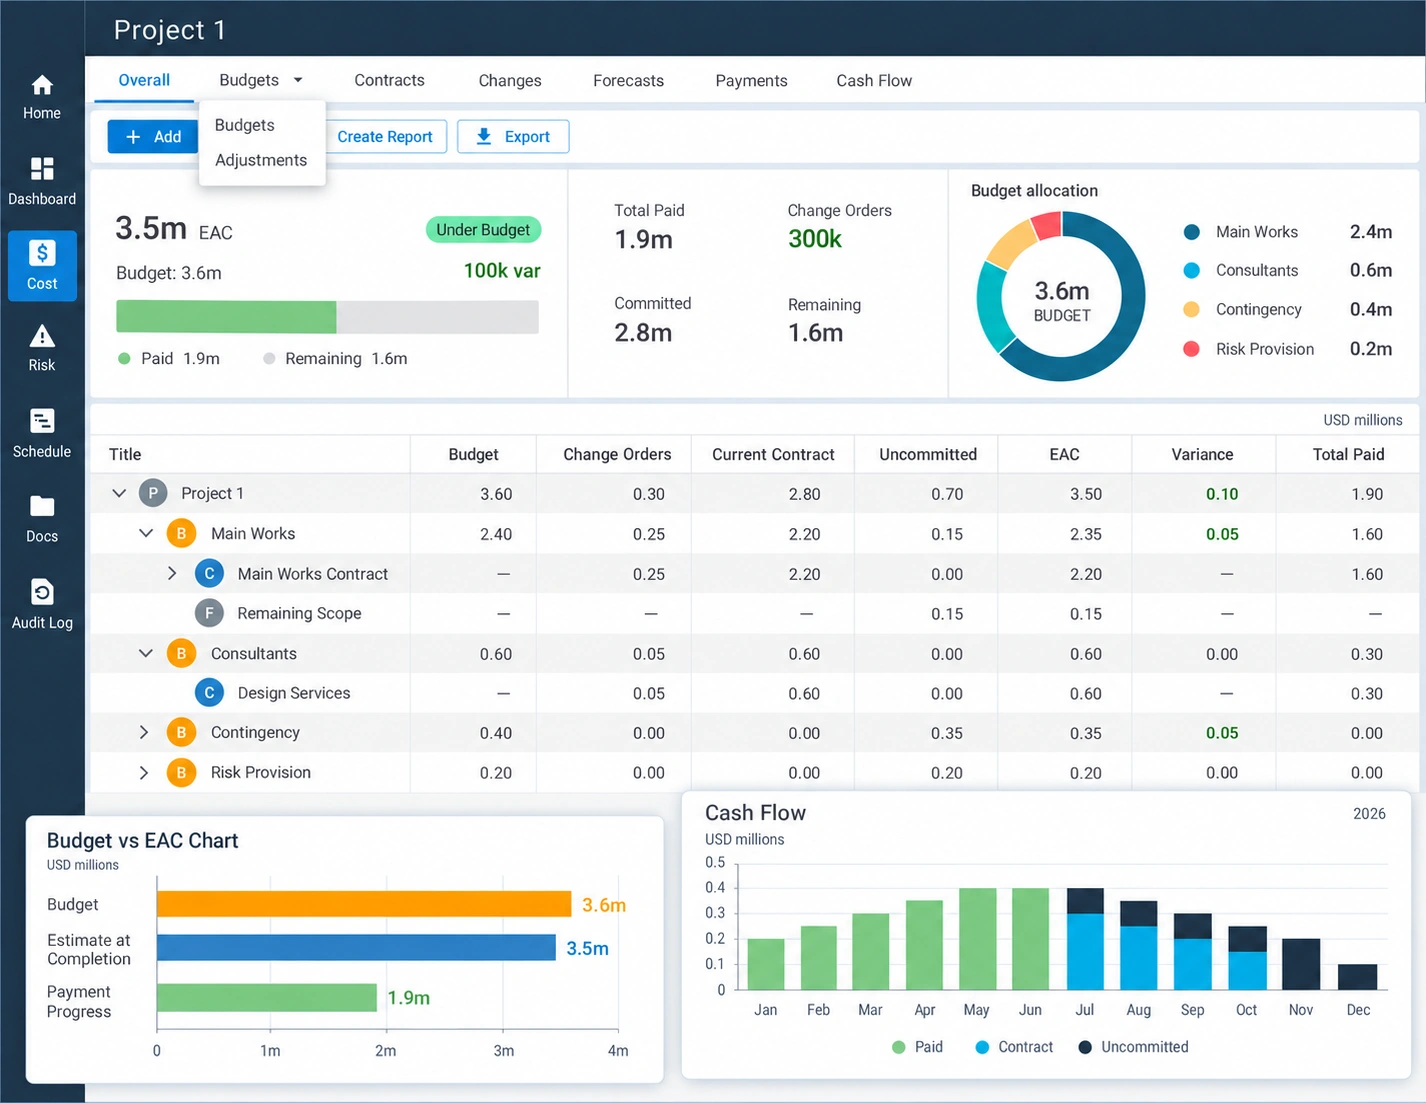Screen dimensions: 1426x1103
Task: Click the Main Works legend color dot
Action: pos(1191,232)
